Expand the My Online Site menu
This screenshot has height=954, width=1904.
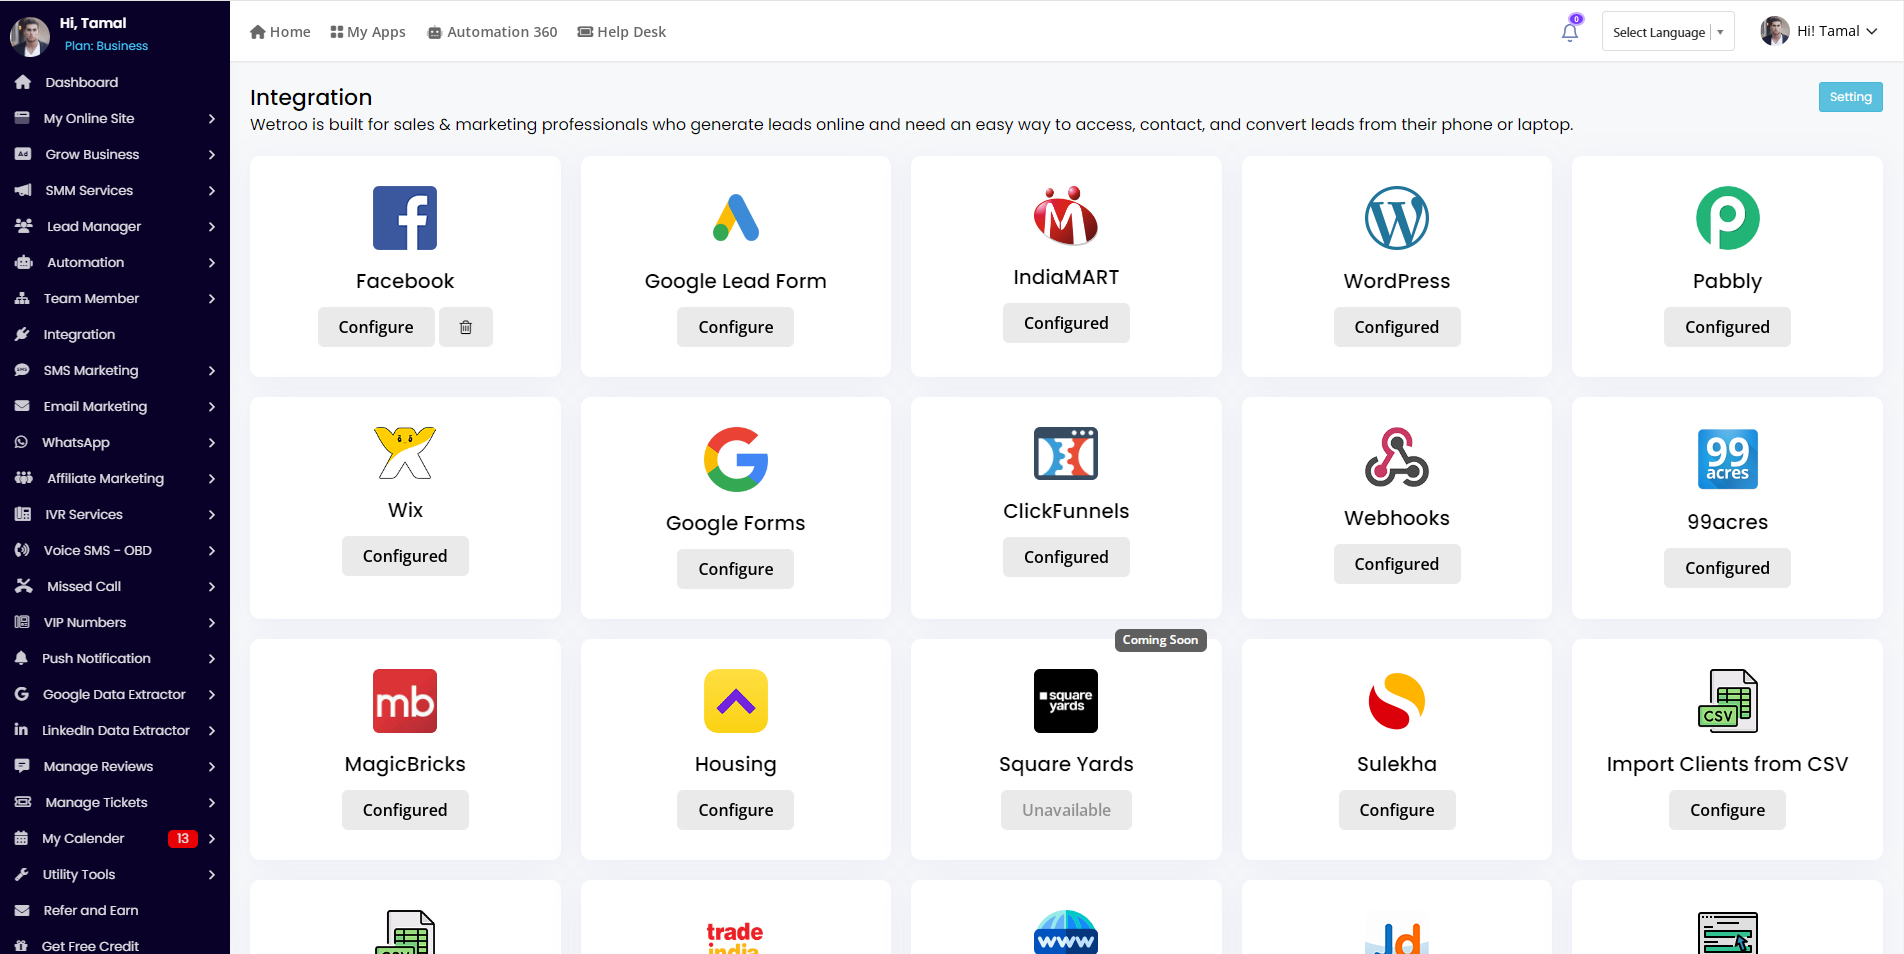click(x=115, y=118)
